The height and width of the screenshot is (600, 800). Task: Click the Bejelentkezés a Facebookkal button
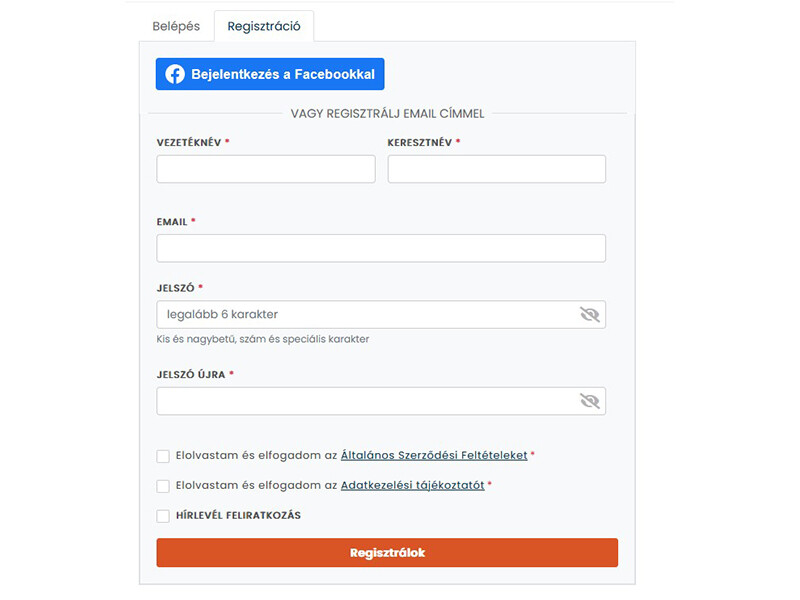click(x=270, y=74)
